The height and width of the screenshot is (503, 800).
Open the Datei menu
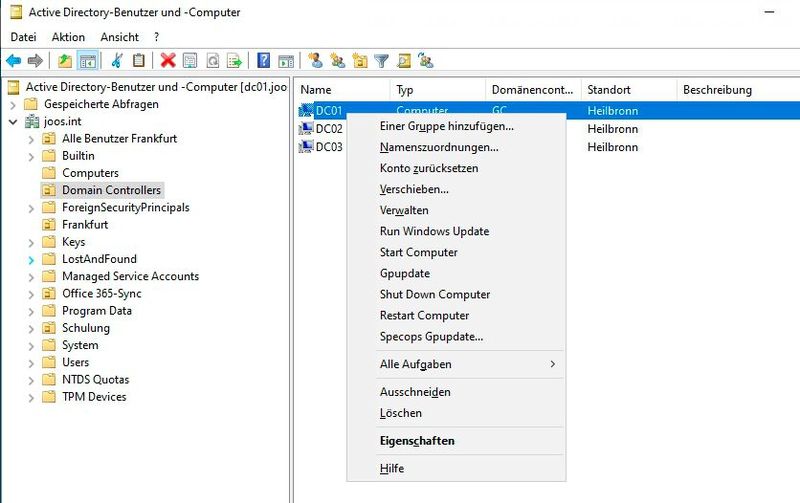coord(23,37)
